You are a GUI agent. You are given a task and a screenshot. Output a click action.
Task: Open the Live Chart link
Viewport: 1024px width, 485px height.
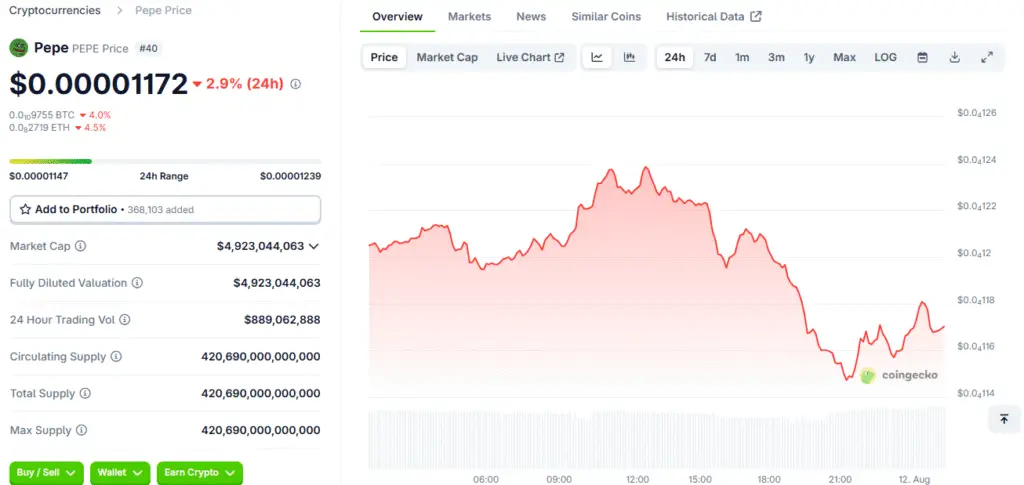pos(530,57)
